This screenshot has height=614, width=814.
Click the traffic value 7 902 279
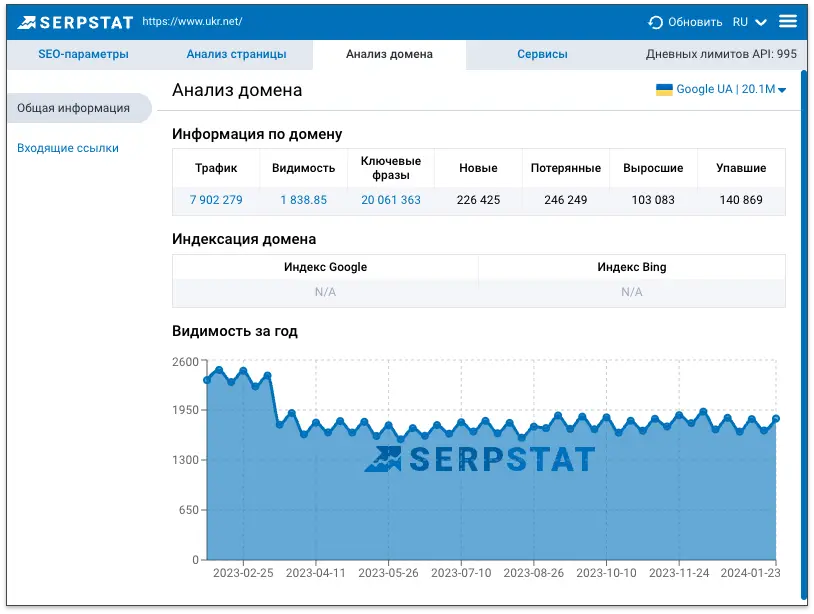[217, 201]
